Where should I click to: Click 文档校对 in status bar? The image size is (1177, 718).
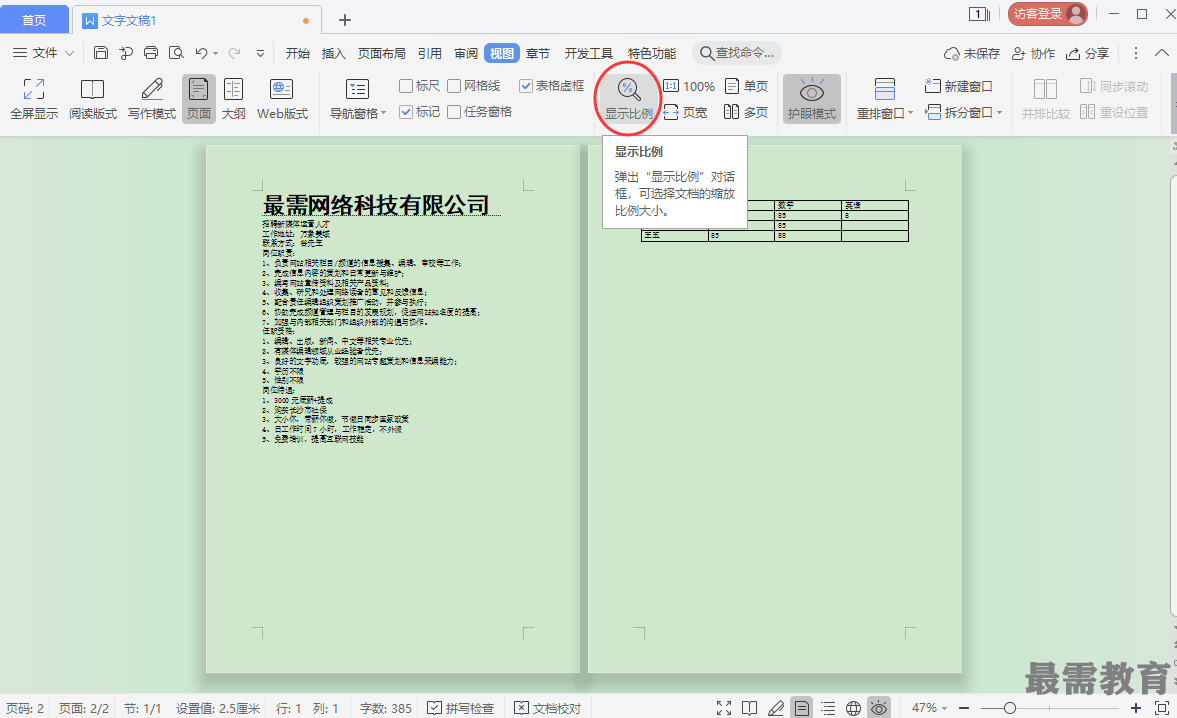pos(548,707)
